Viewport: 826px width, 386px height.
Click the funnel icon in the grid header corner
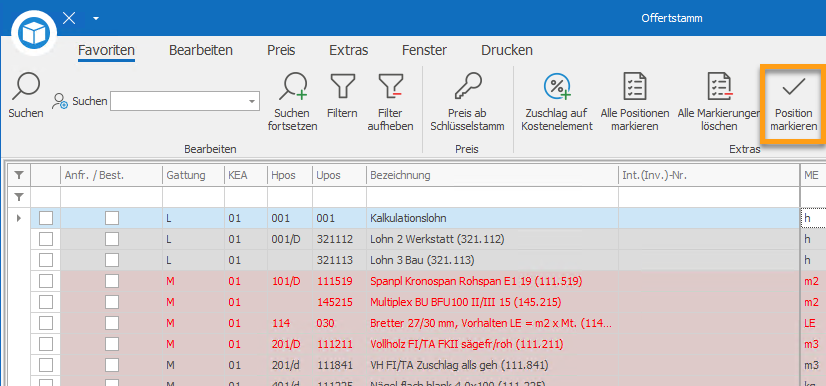(19, 175)
